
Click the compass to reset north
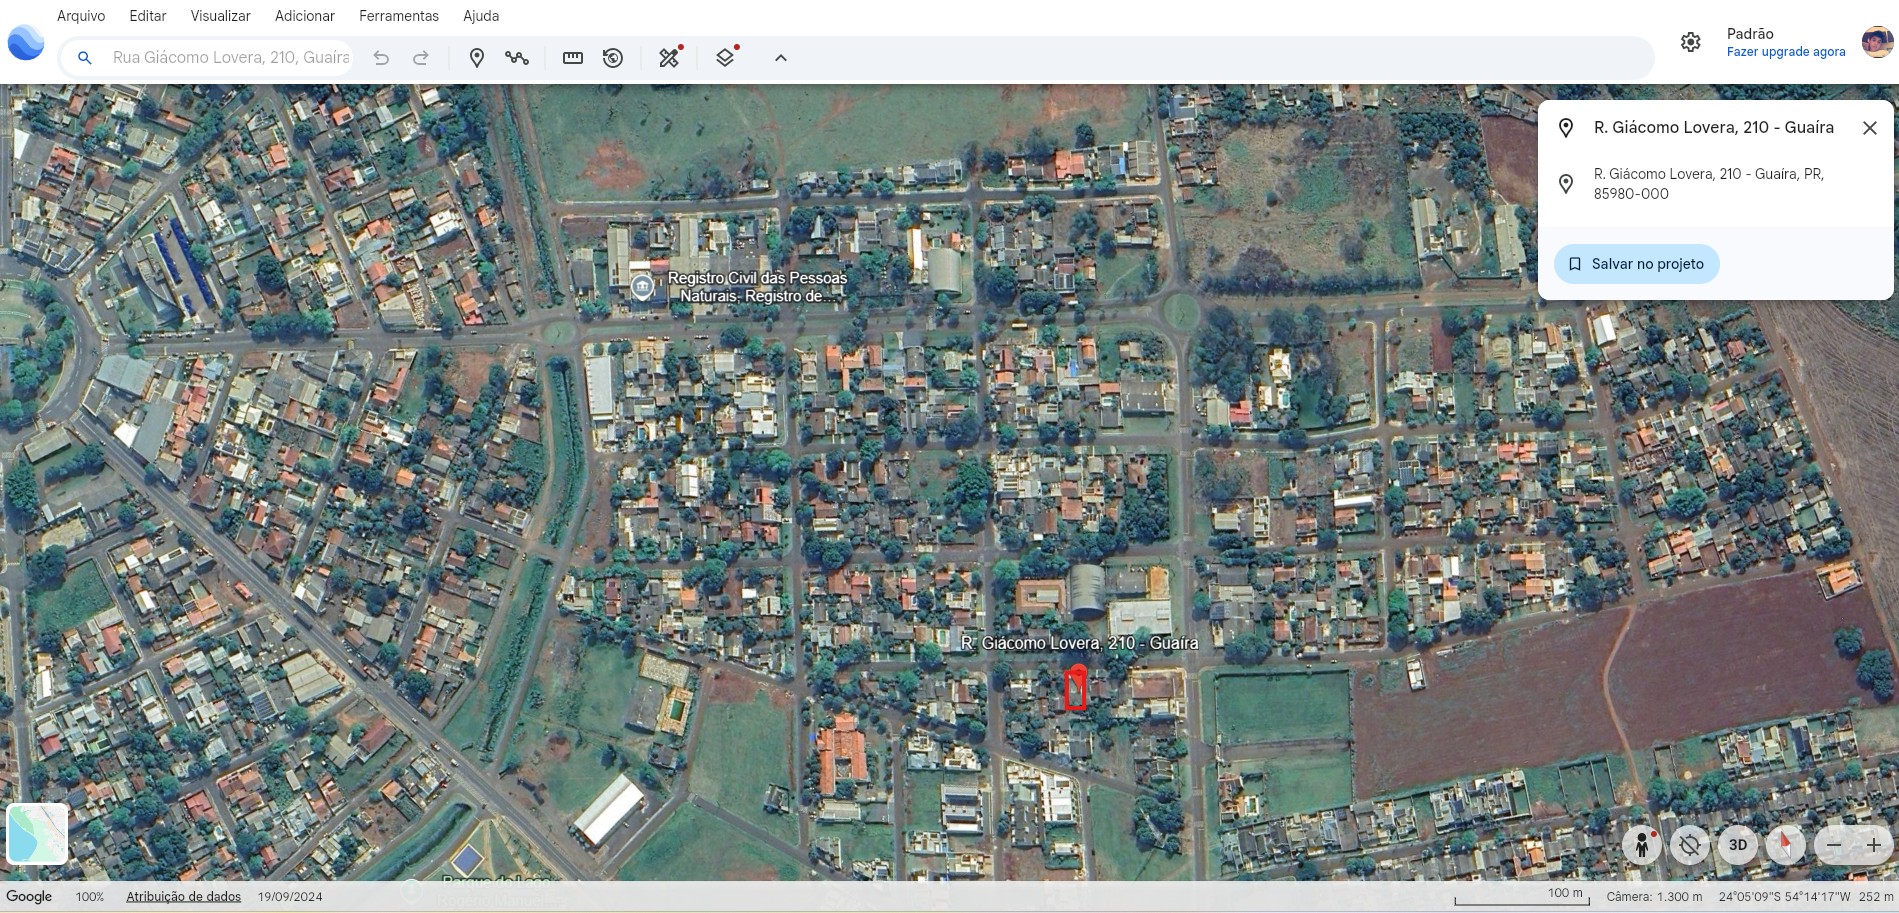pos(1785,845)
